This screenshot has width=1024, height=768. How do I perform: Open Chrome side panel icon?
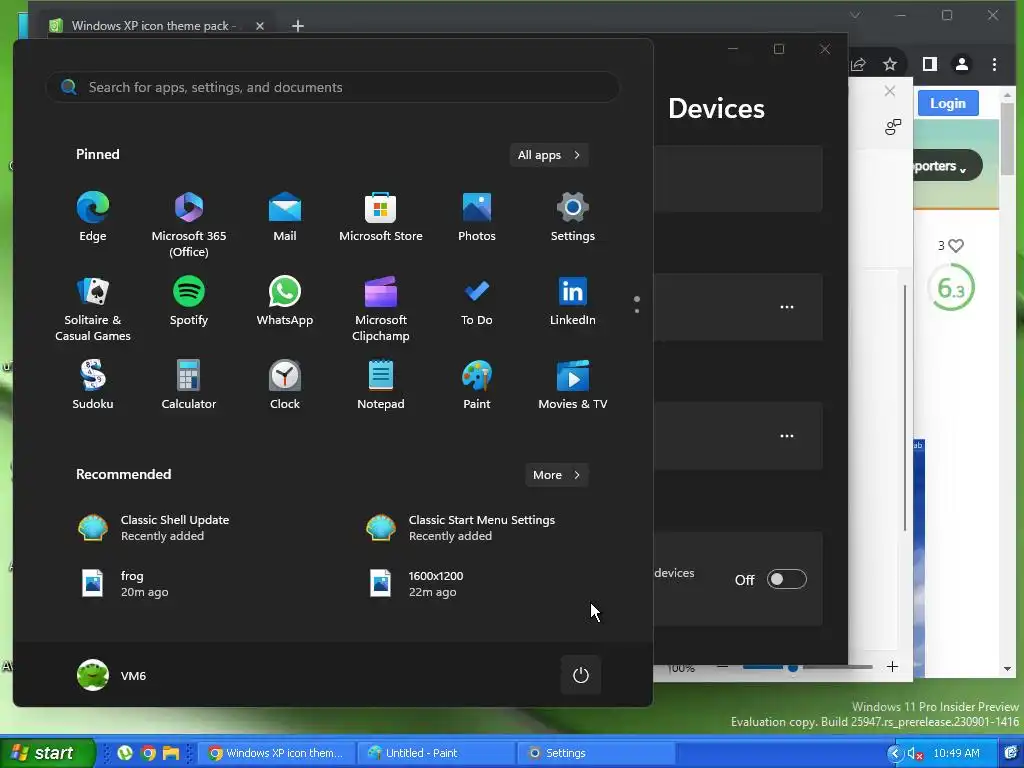[929, 64]
